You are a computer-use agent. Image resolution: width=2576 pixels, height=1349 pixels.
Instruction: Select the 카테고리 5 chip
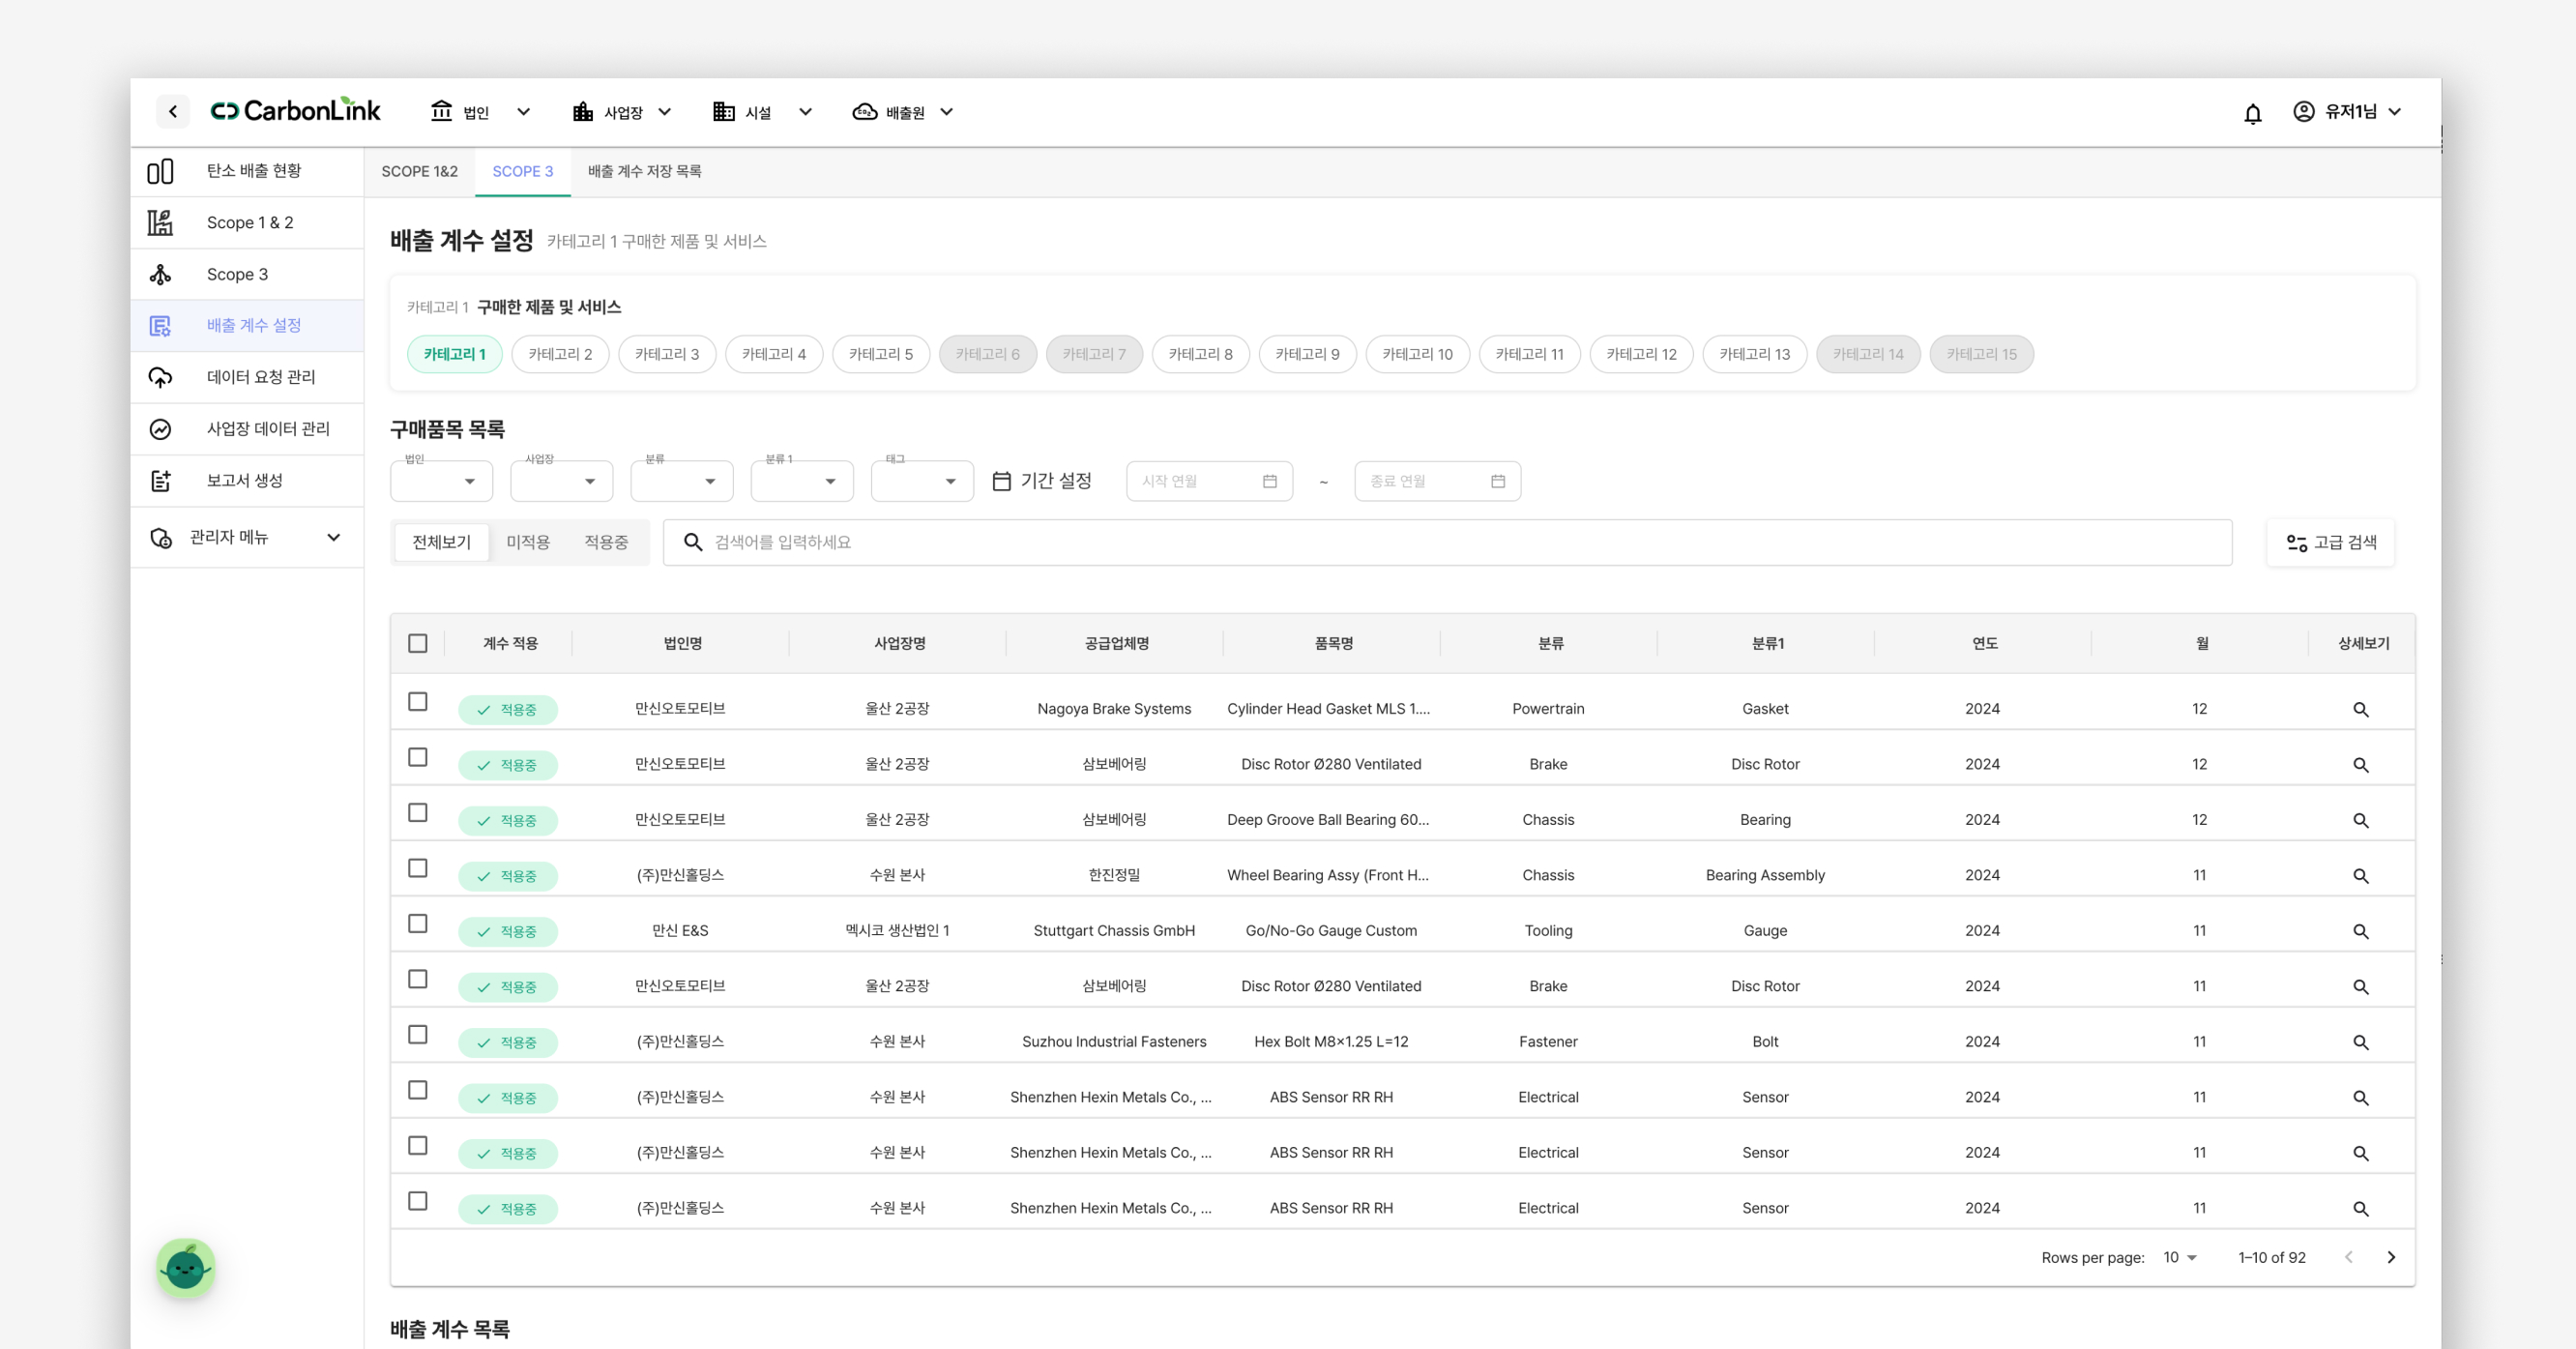pyautogui.click(x=880, y=354)
